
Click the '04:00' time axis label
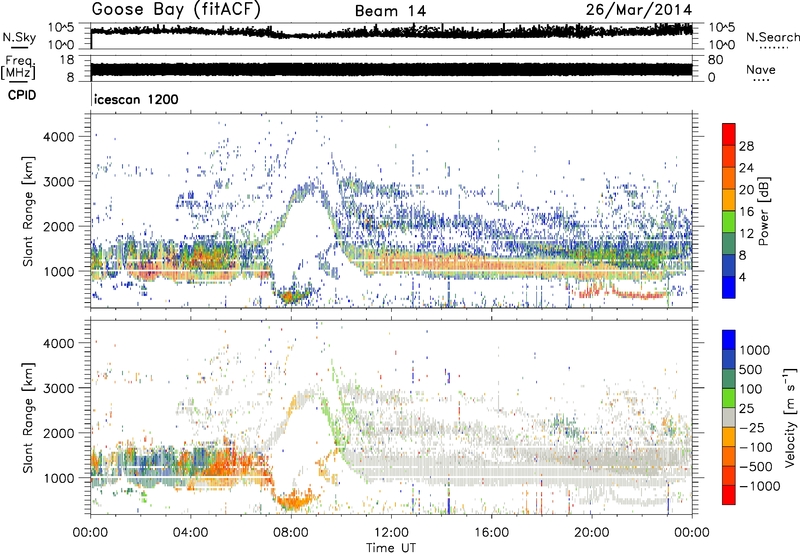(190, 533)
